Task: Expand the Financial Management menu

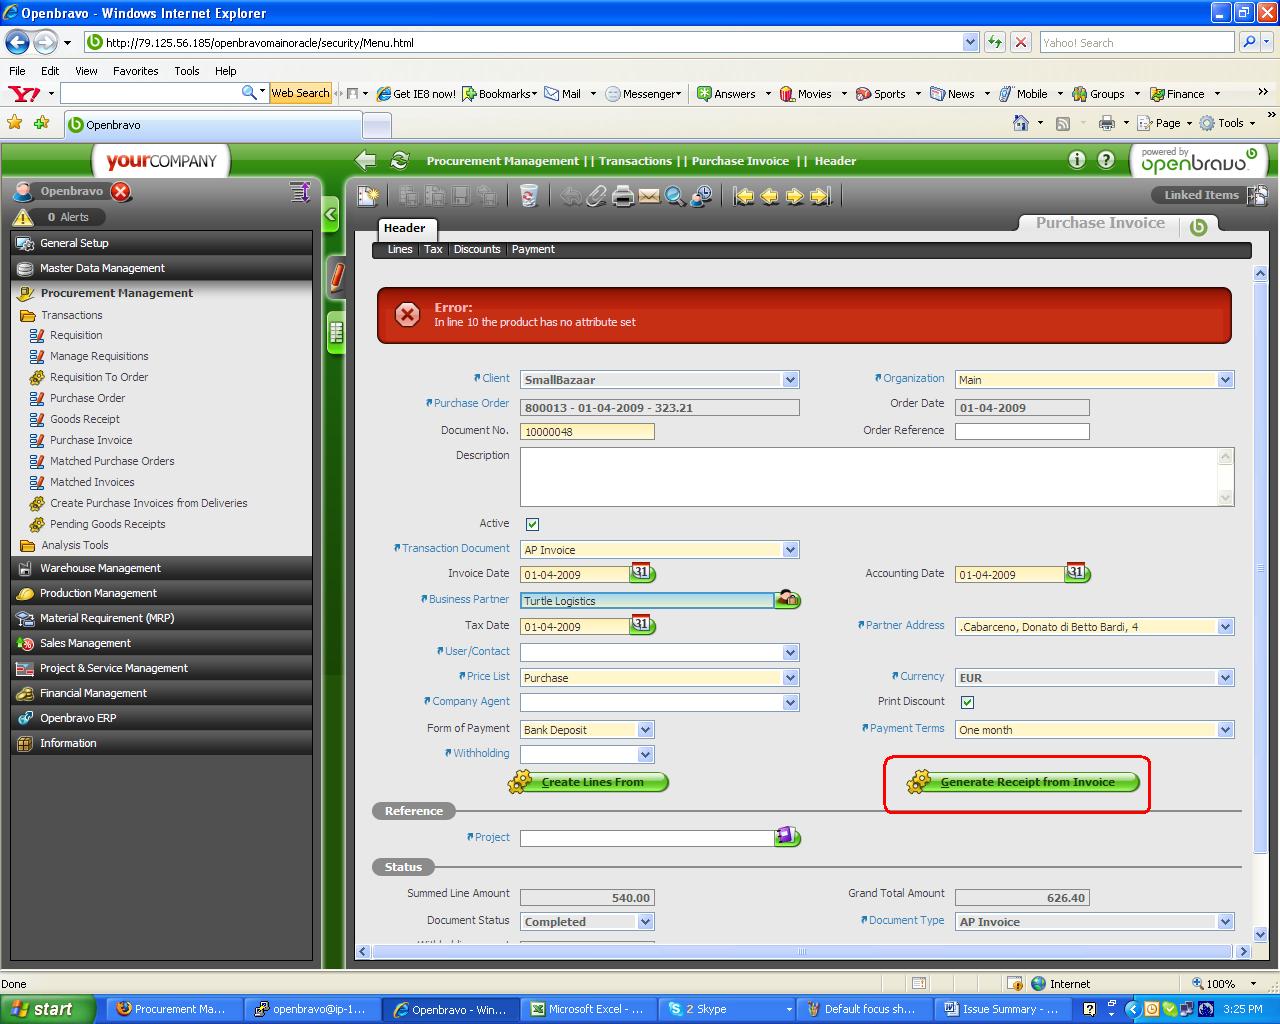Action: click(x=162, y=693)
